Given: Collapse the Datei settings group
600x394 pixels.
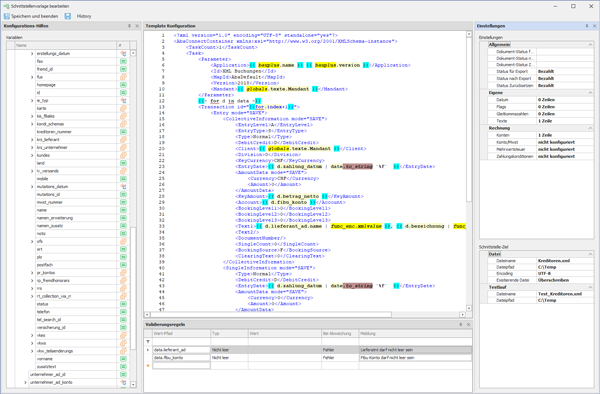Looking at the screenshot, I should [x=590, y=254].
